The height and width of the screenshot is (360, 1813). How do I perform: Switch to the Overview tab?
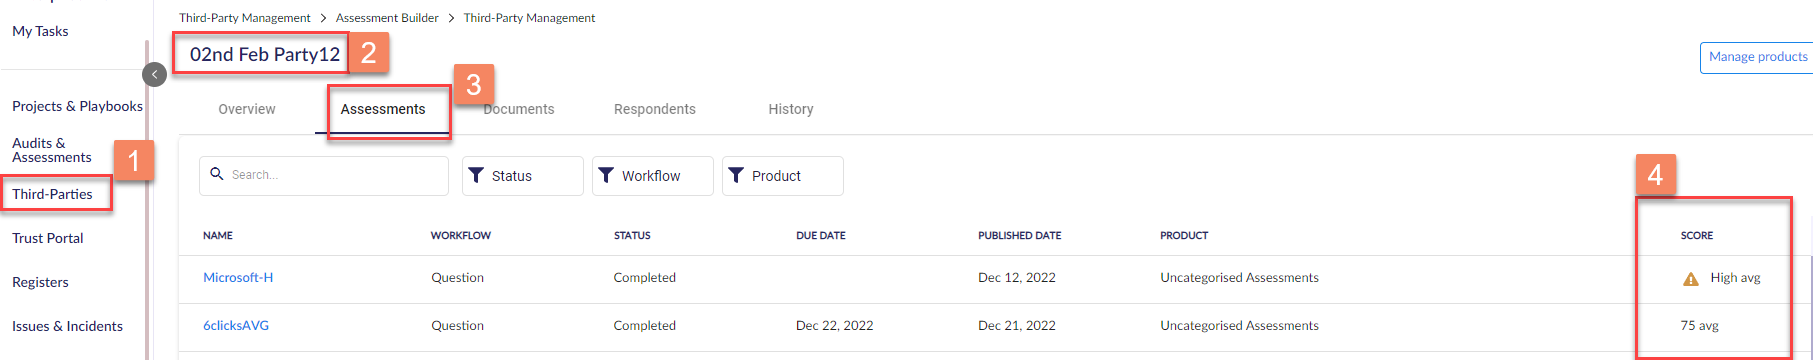tap(247, 109)
